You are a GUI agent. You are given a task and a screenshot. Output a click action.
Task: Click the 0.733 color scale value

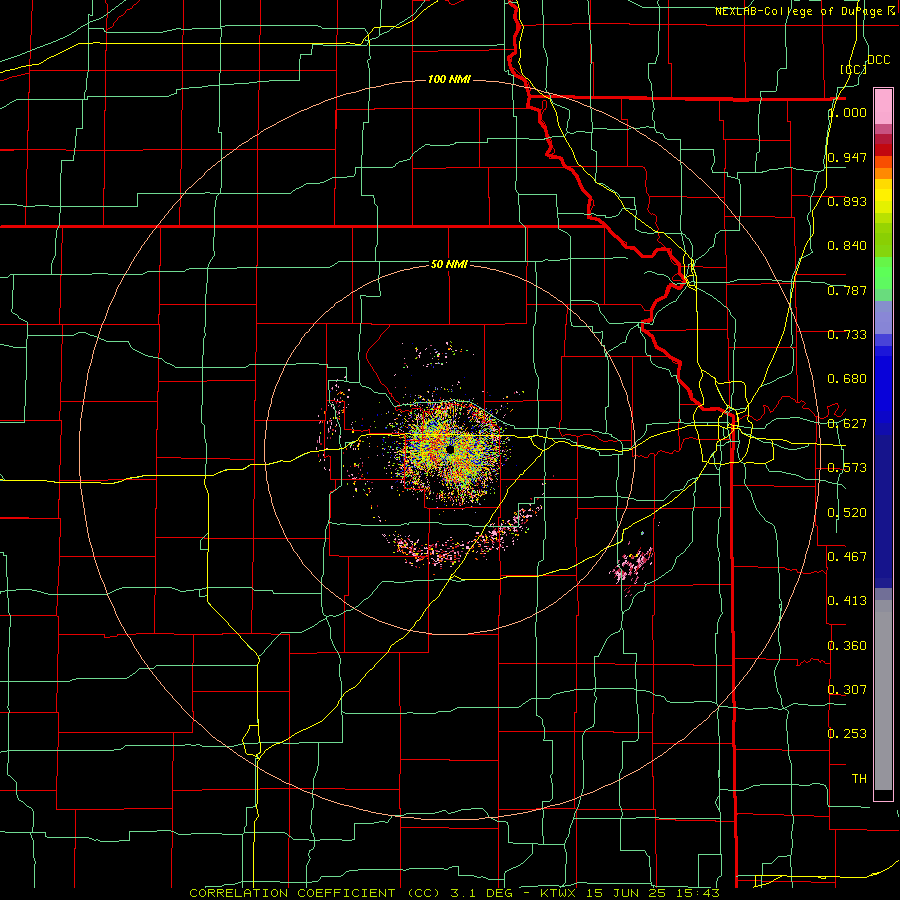coord(847,335)
